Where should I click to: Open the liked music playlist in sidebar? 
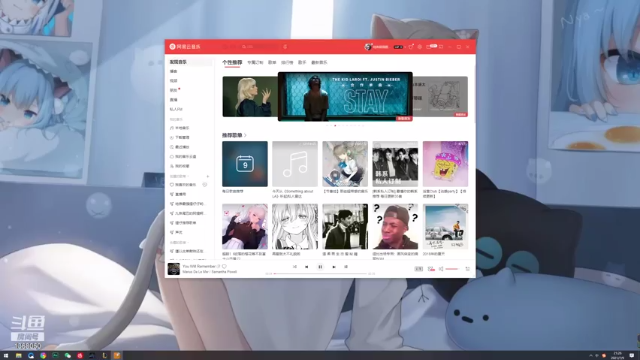pos(183,185)
